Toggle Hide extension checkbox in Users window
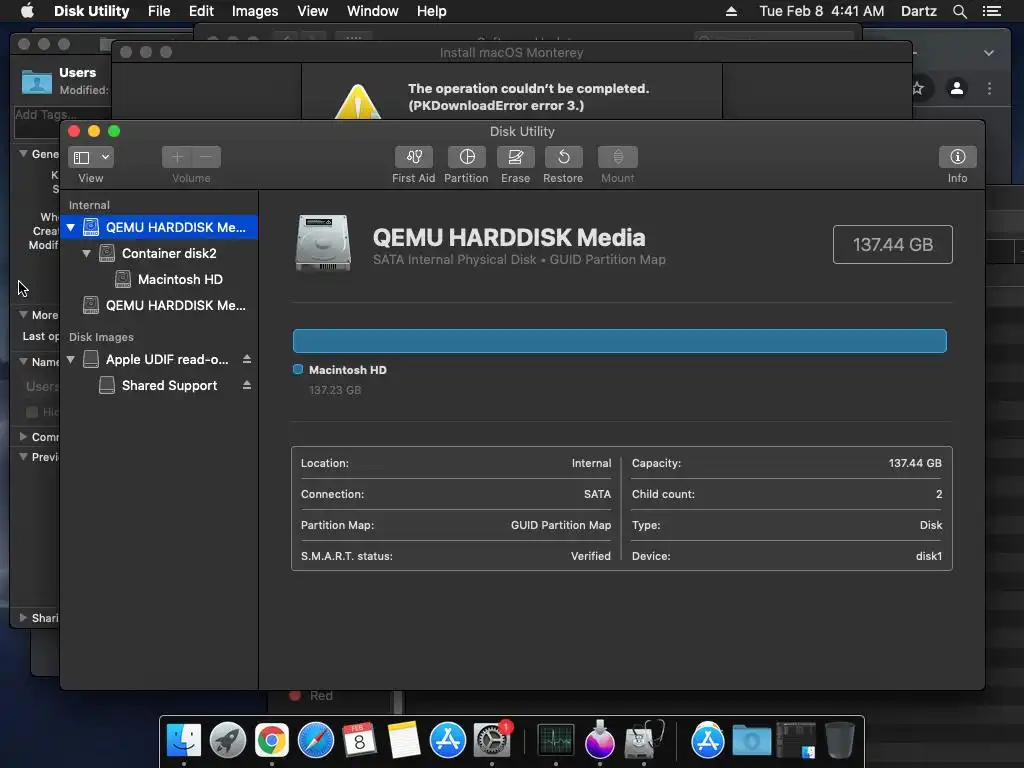 (31, 411)
